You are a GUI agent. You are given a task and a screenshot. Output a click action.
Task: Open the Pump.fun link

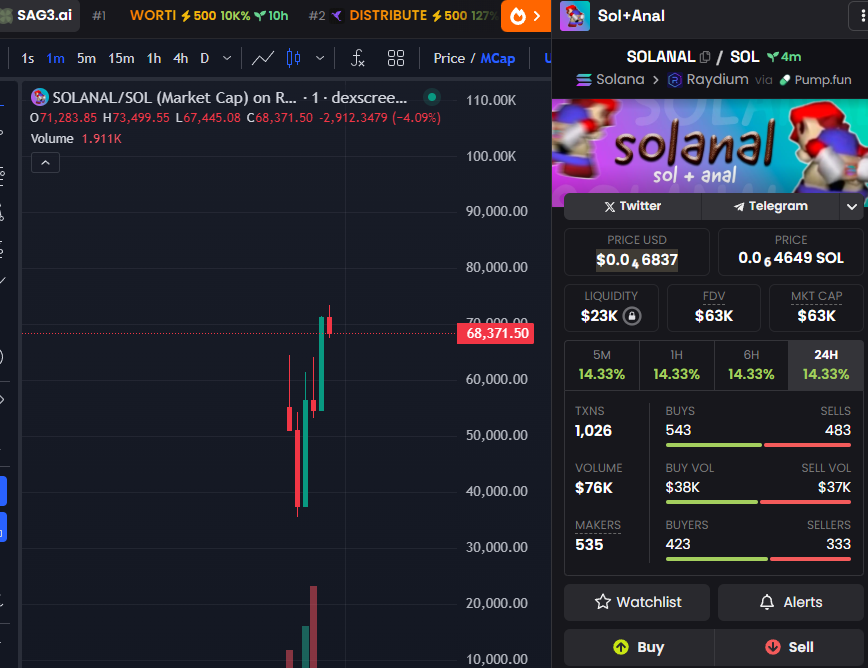(x=815, y=80)
